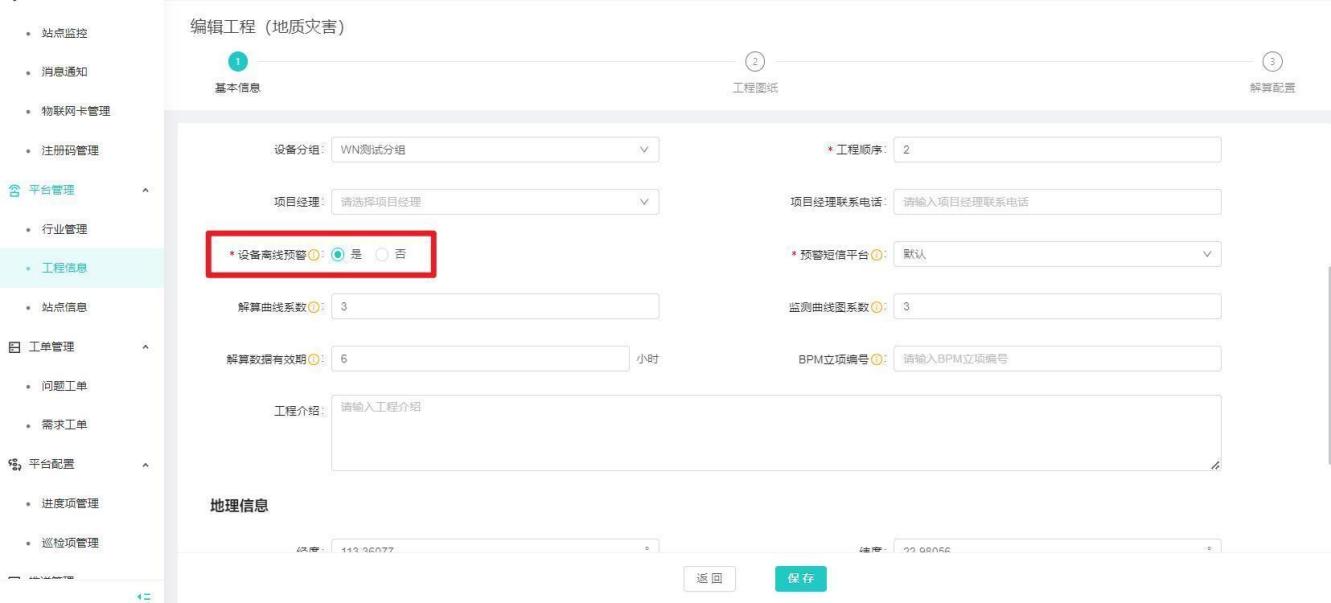Click info icon beside 设备离线预警 label
Image resolution: width=1331 pixels, height=603 pixels.
315,255
